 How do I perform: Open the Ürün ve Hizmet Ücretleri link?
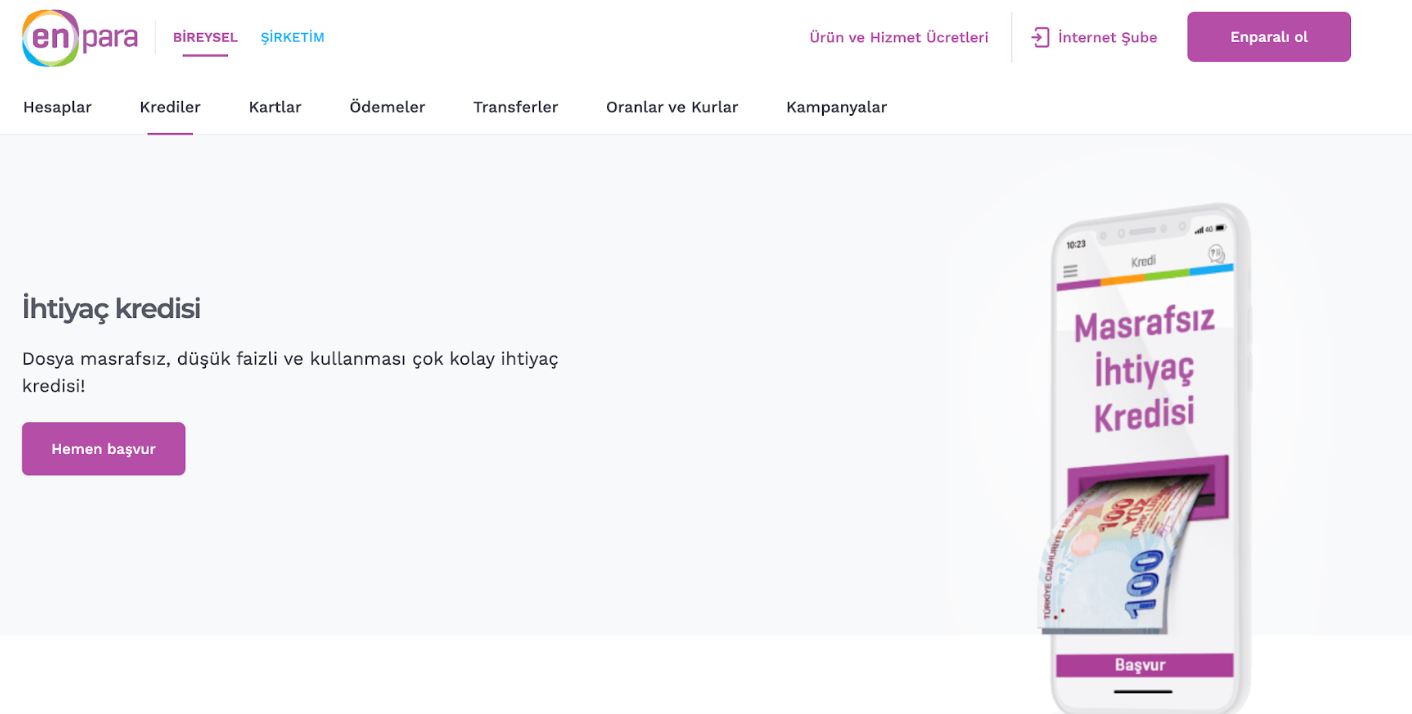899,38
